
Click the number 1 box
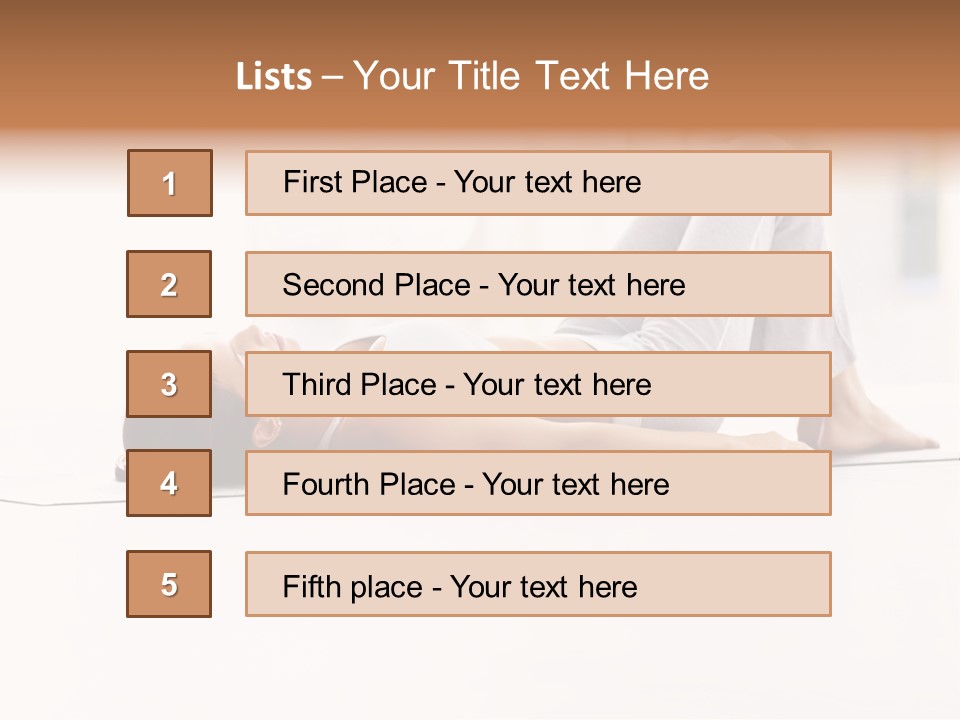170,183
